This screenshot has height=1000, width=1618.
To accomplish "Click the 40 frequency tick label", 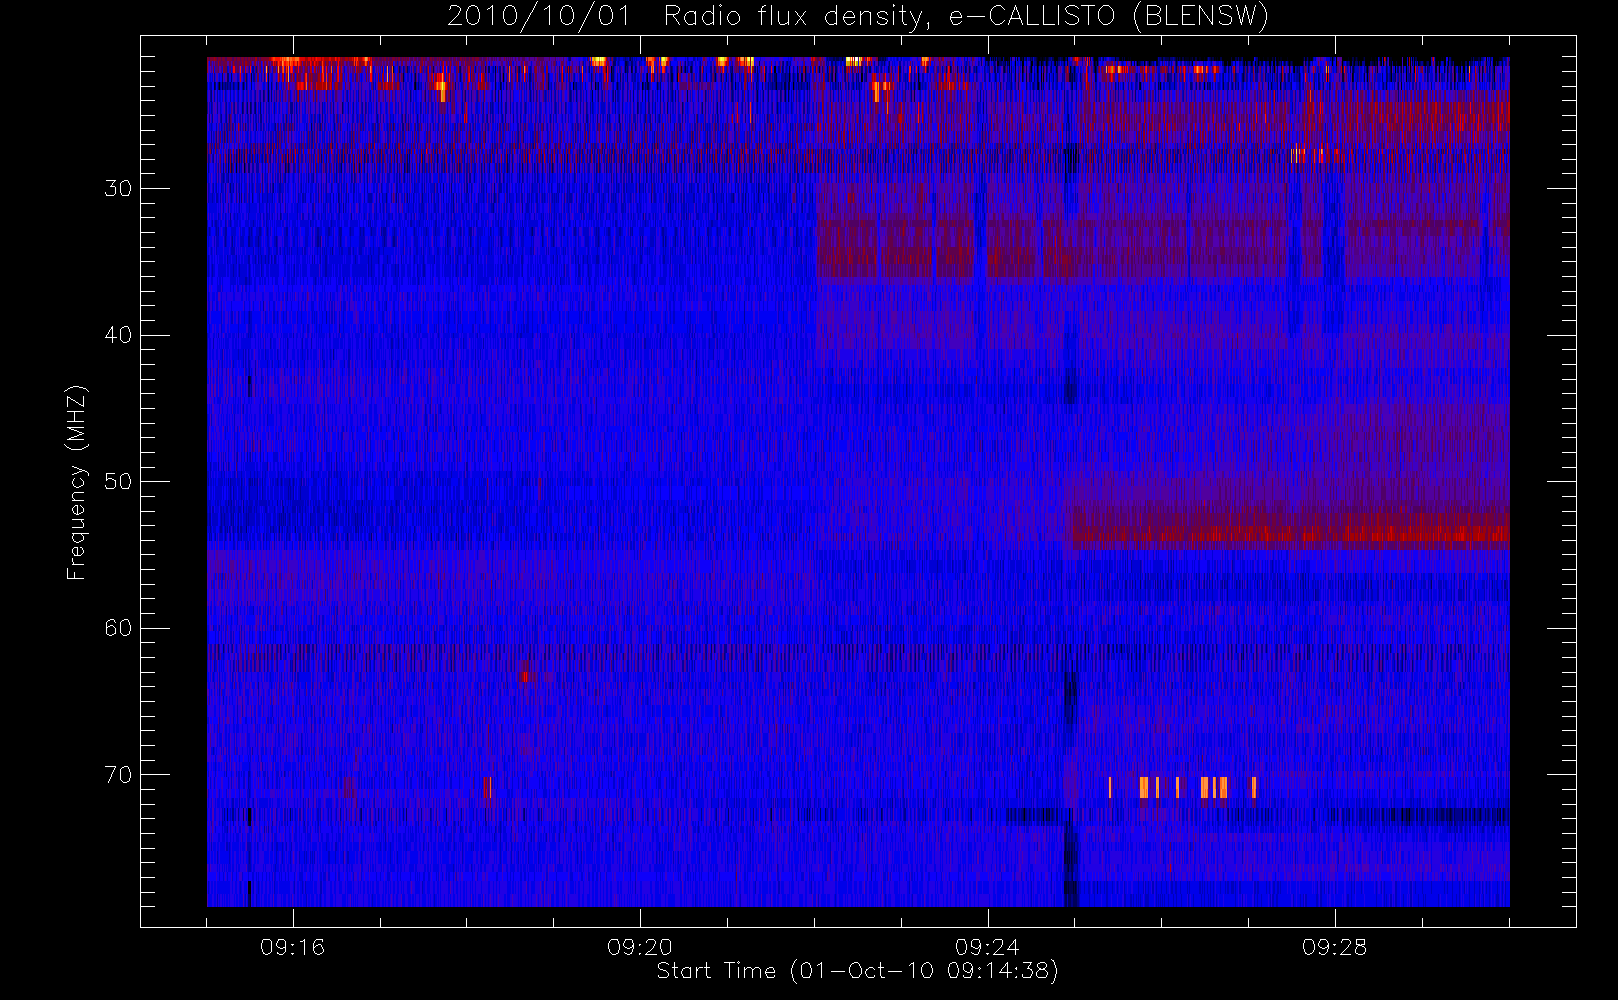I will tap(118, 335).
